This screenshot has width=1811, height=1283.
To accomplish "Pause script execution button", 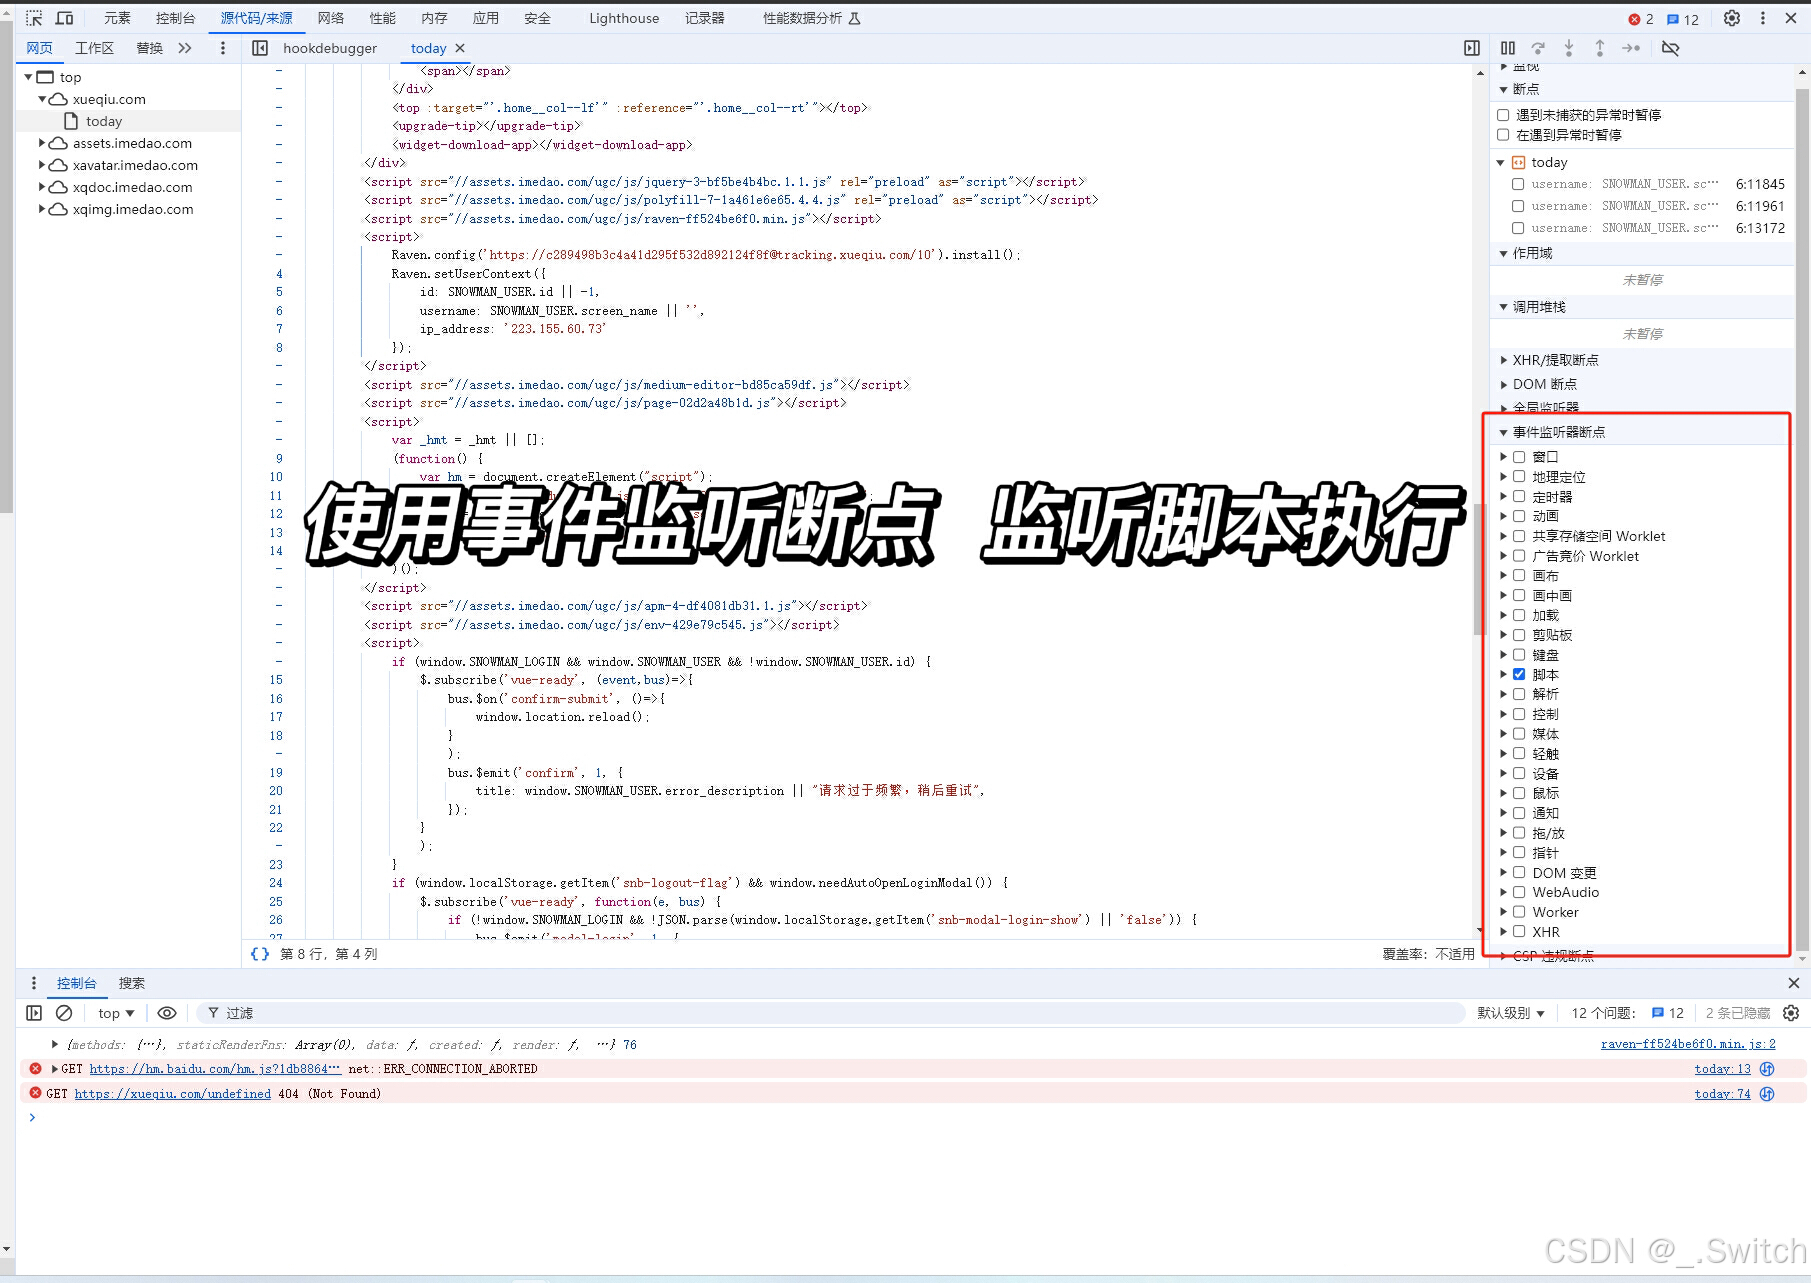I will click(x=1508, y=48).
